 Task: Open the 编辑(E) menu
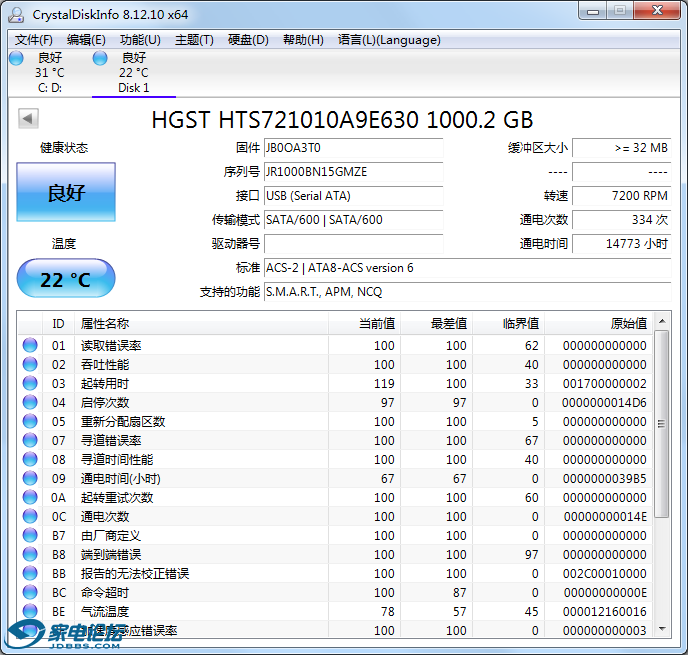click(x=86, y=40)
